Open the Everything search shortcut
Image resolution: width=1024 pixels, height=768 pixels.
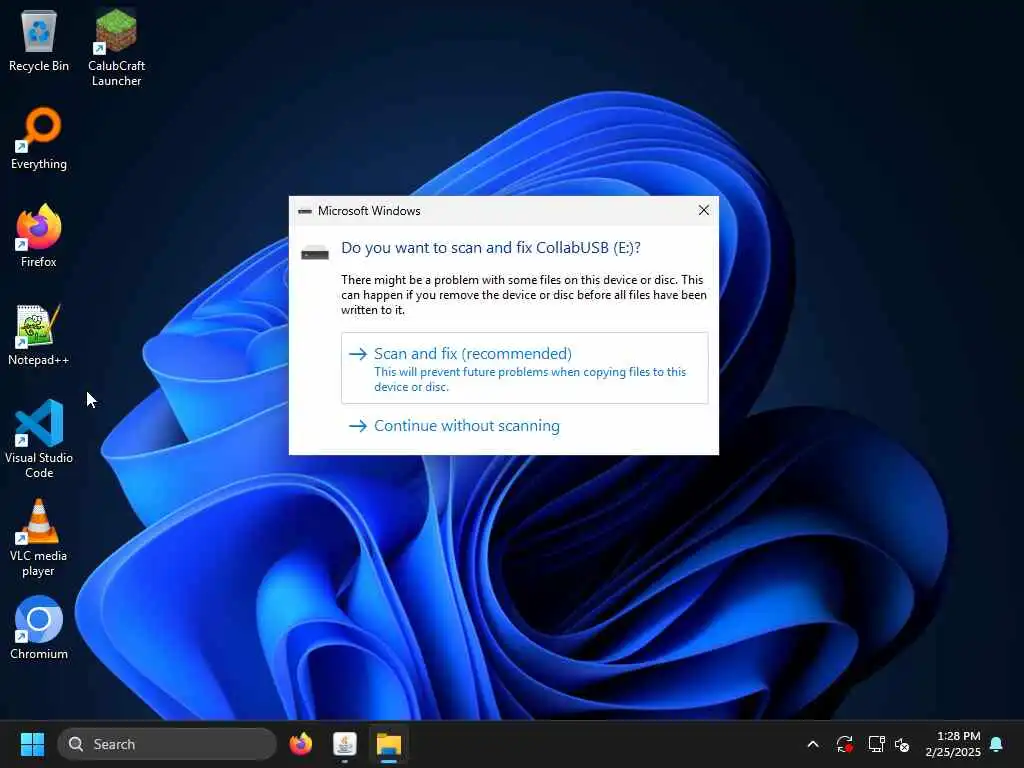pyautogui.click(x=39, y=138)
